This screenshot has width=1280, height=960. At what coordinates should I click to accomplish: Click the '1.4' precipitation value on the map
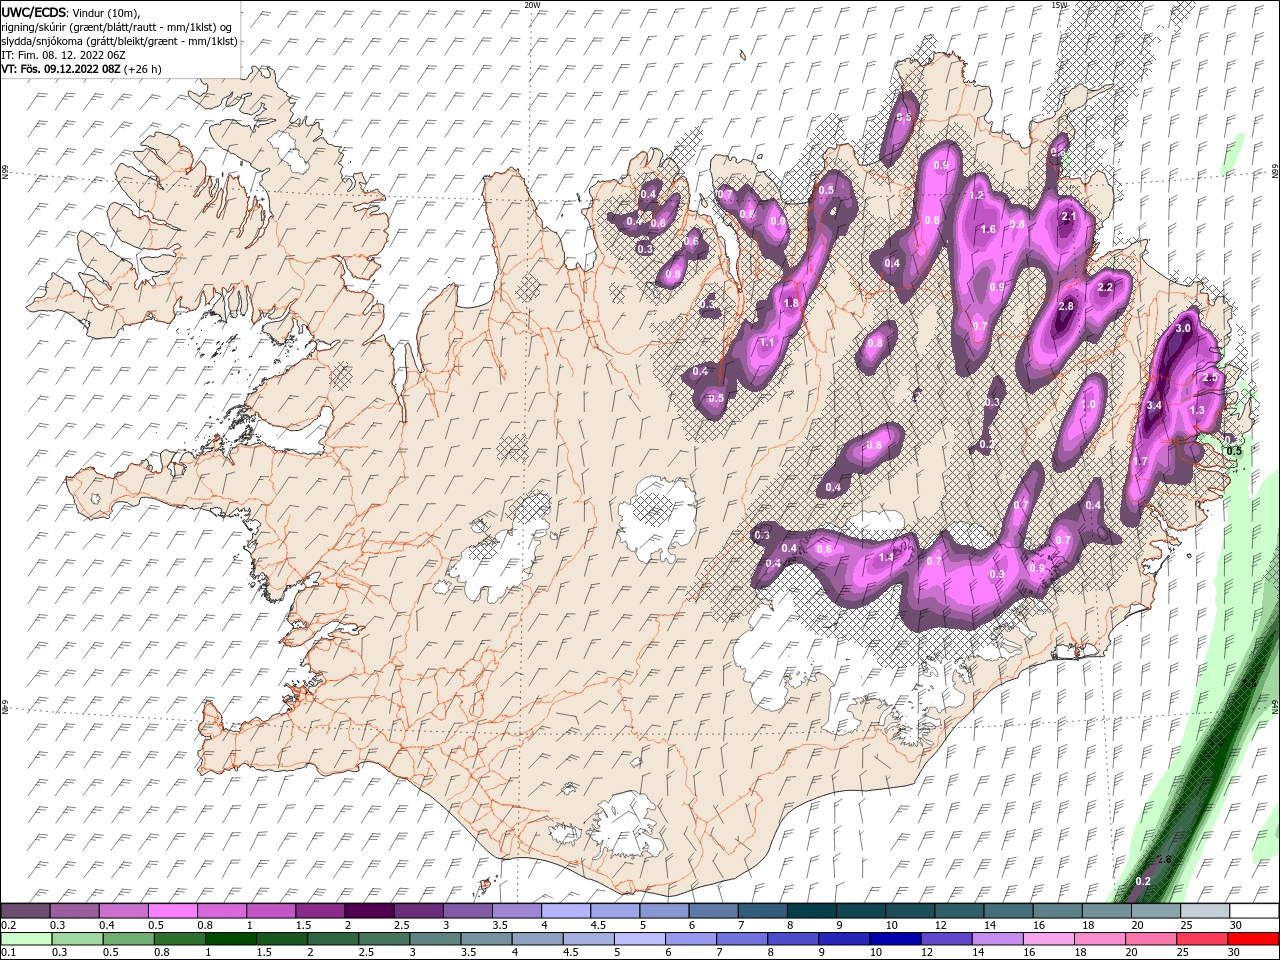pyautogui.click(x=886, y=557)
